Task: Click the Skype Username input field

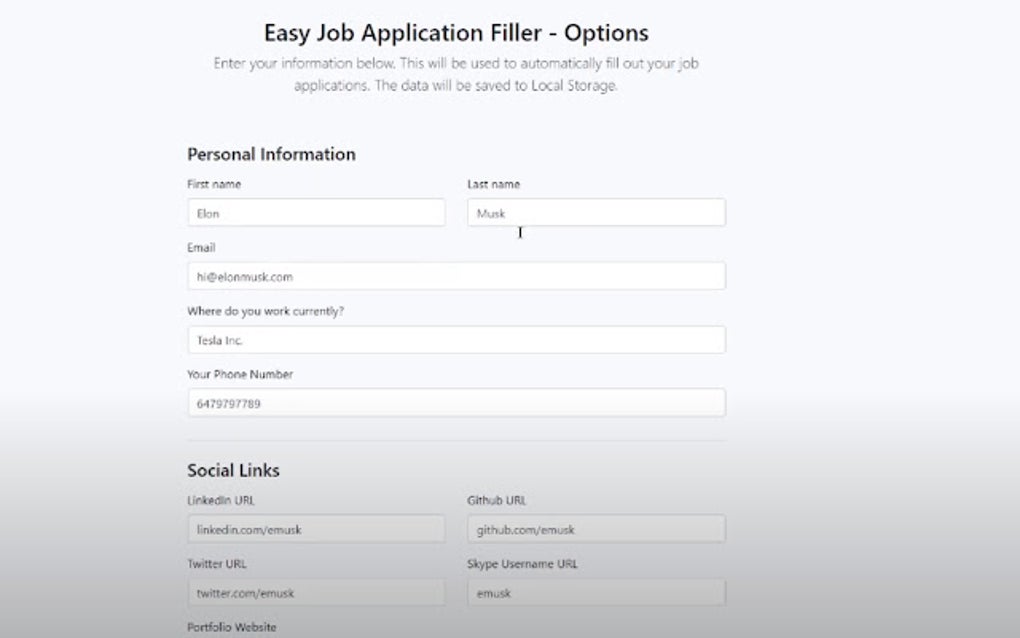Action: [596, 593]
